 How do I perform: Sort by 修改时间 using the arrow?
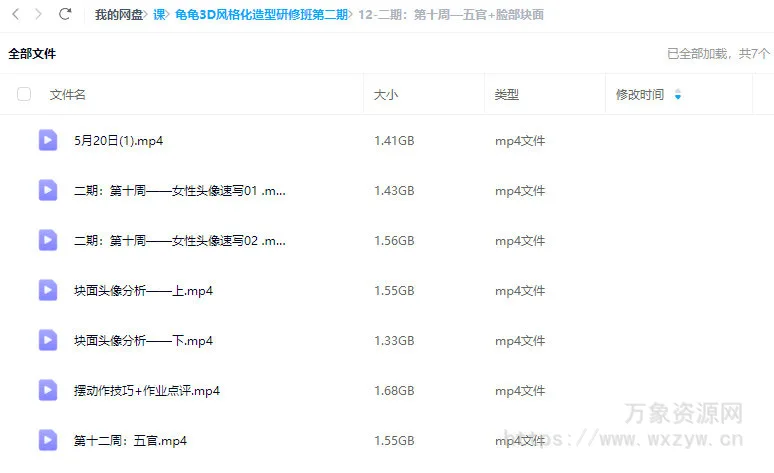pyautogui.click(x=678, y=95)
